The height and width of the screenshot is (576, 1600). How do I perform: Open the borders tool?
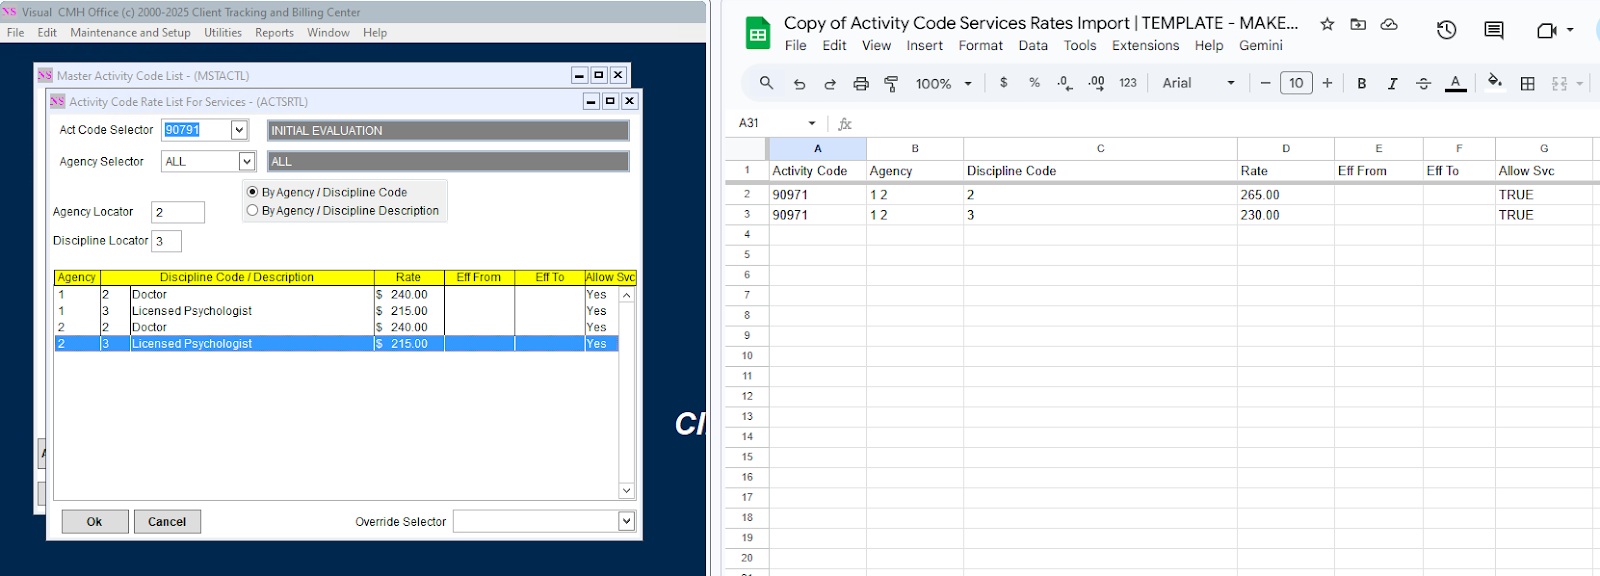tap(1527, 84)
